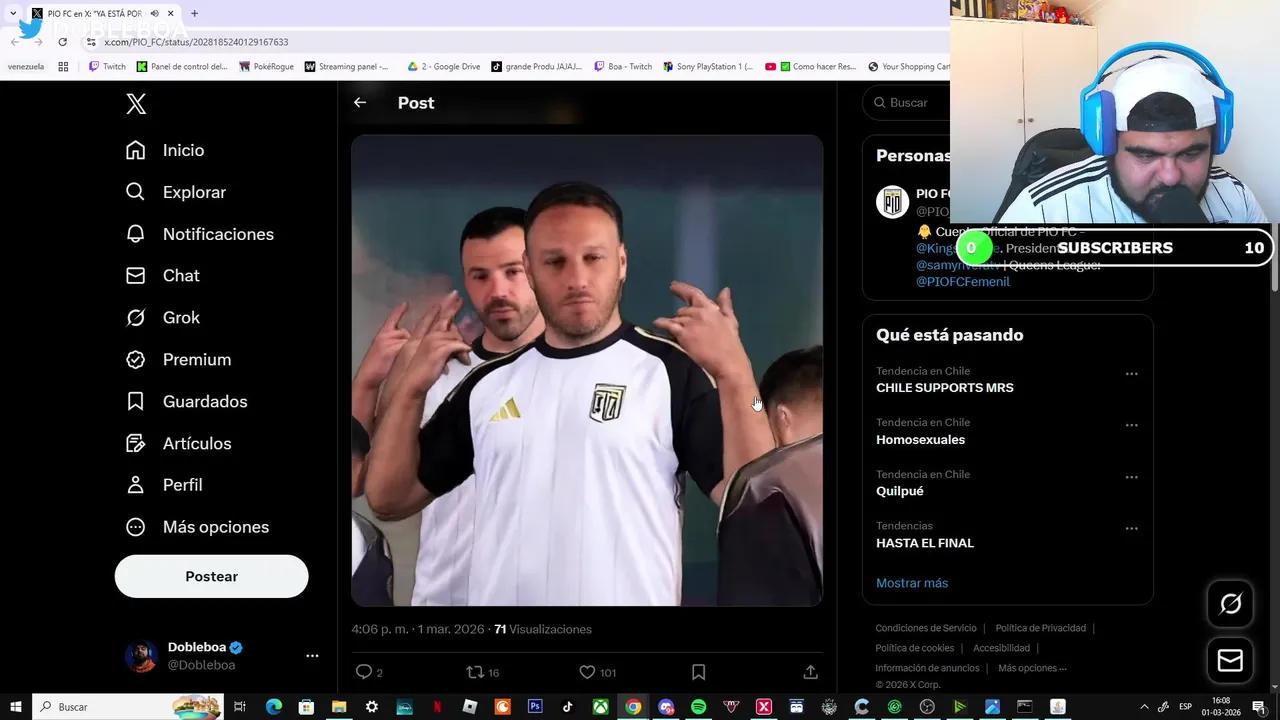Open the Homosexuales trend
The width and height of the screenshot is (1280, 720).
coord(920,440)
